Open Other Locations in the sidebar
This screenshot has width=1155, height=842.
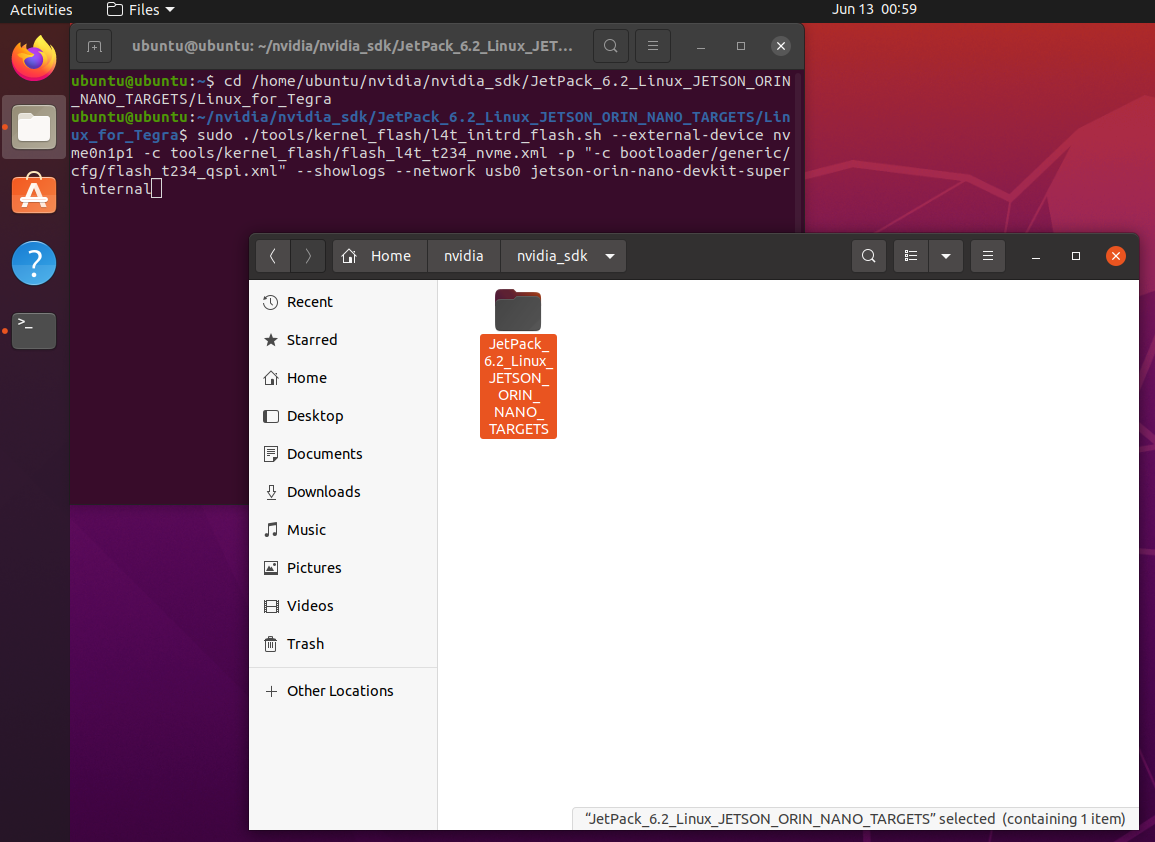[x=343, y=691]
